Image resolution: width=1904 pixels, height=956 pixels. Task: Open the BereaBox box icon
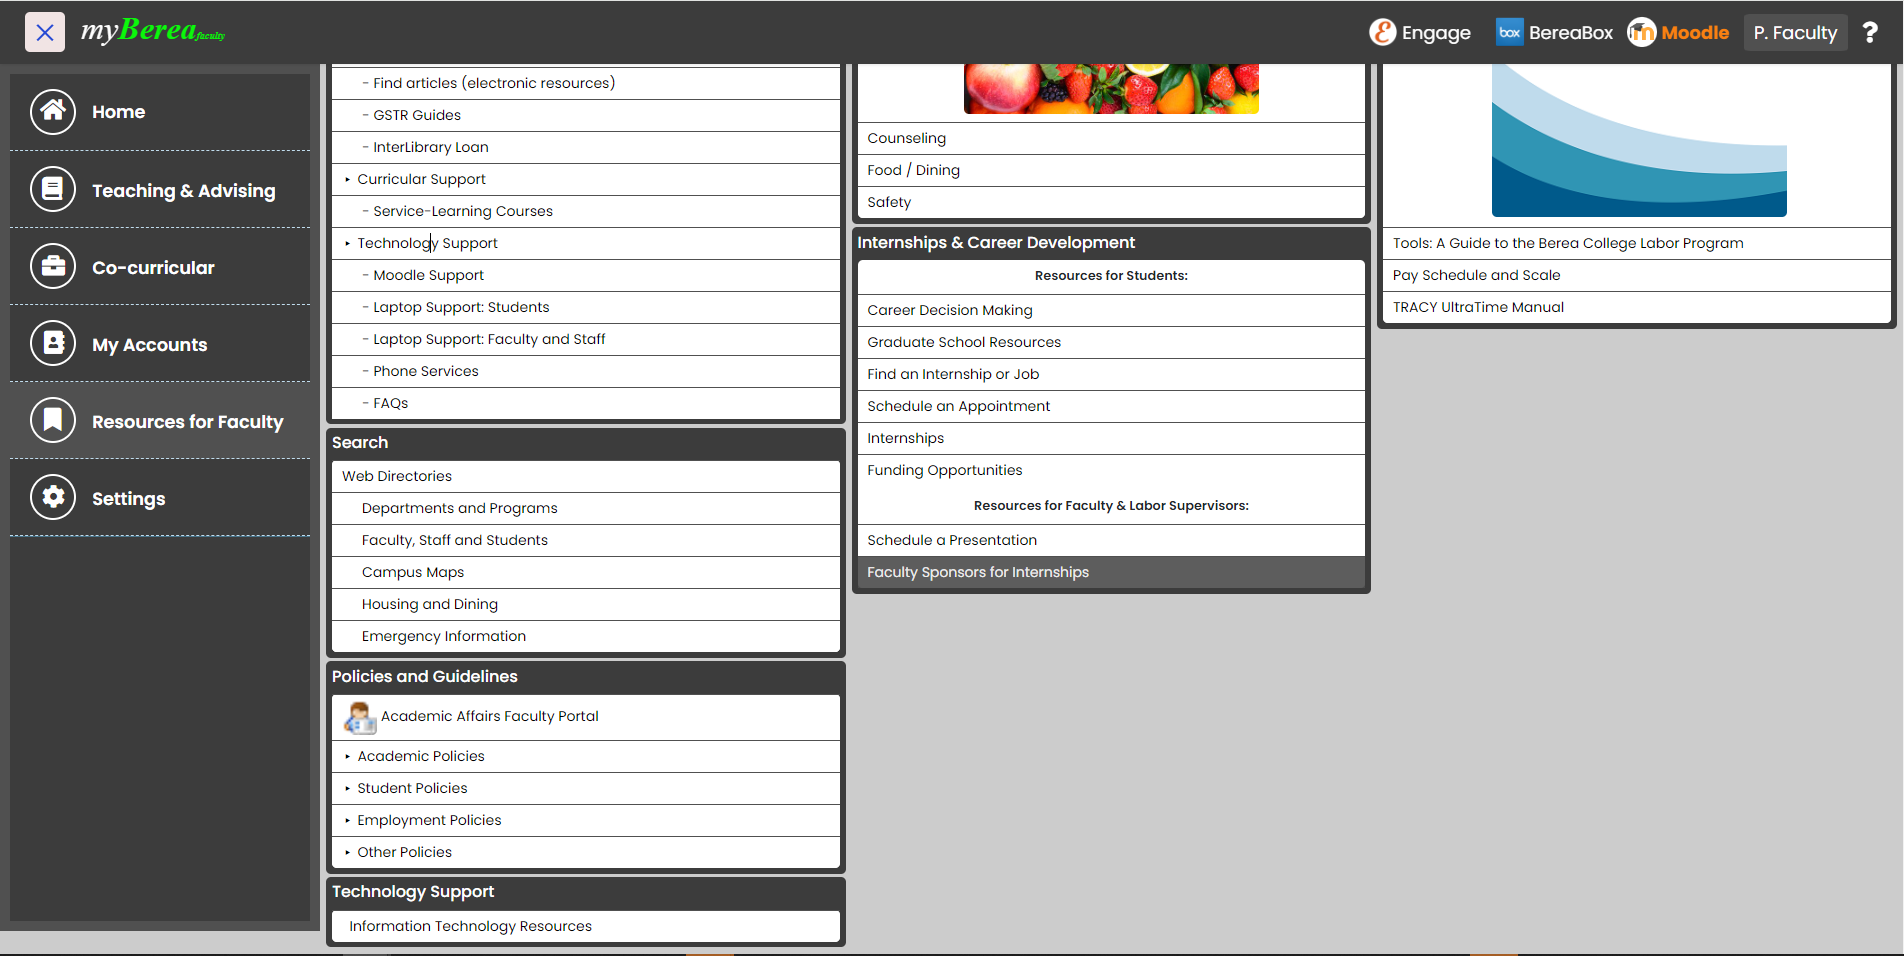pos(1509,33)
